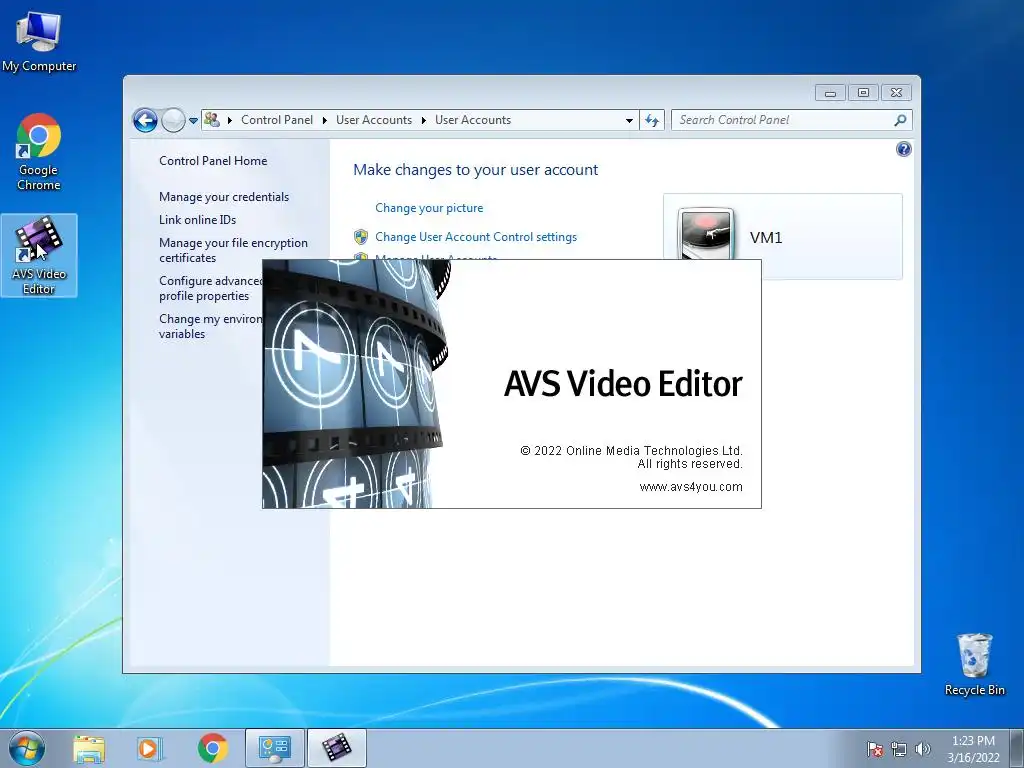Show desktop using far-right taskbar strip
The height and width of the screenshot is (768, 1024).
click(1017, 748)
